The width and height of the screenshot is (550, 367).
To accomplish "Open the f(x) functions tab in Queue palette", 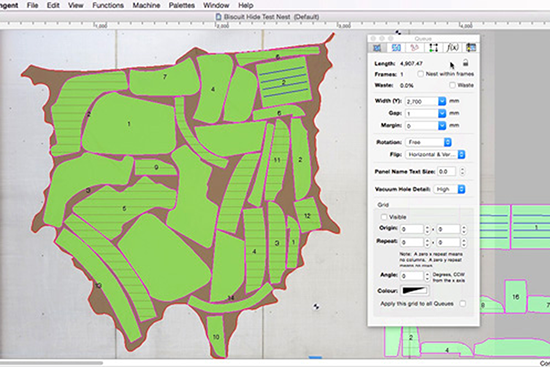I will pyautogui.click(x=452, y=48).
